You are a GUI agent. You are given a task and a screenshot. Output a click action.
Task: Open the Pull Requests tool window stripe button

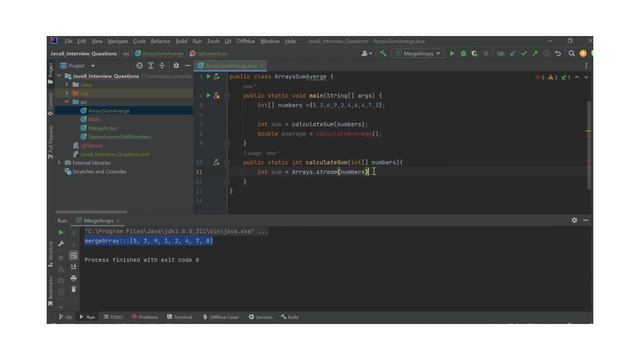coord(51,142)
